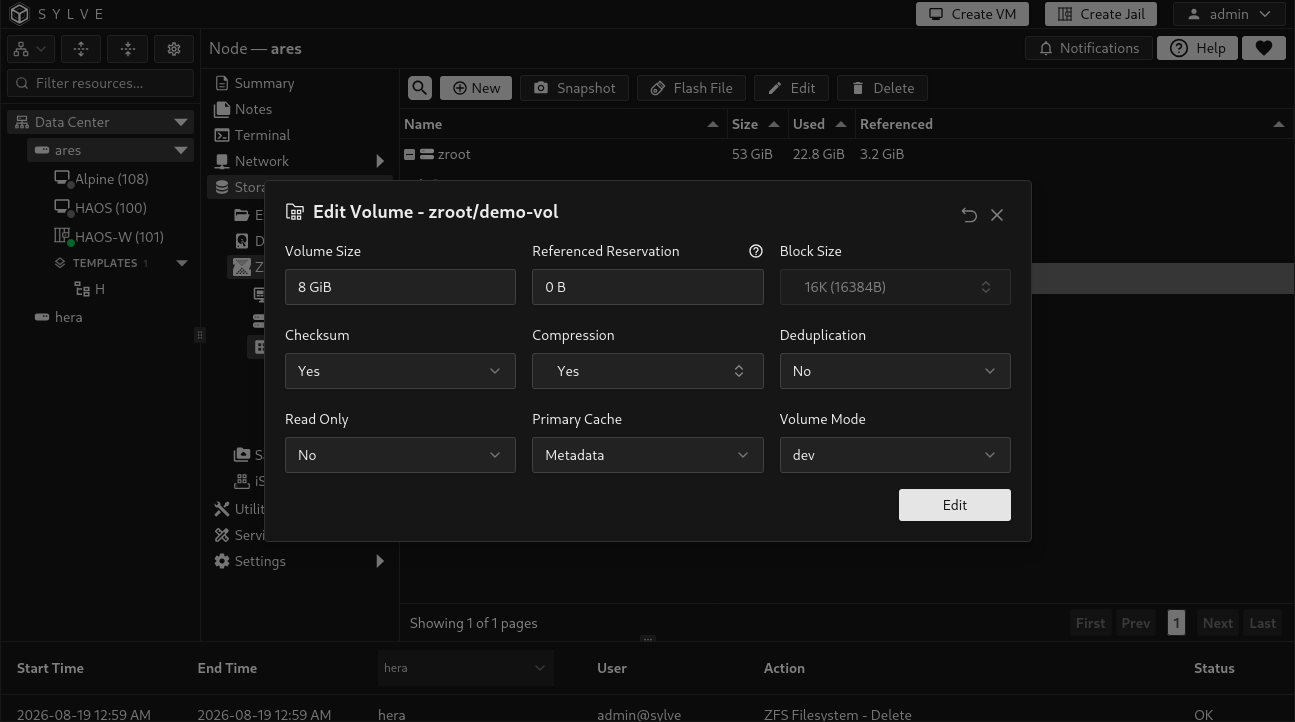Click the Create Jail button
Viewport: 1295px width, 722px height.
click(x=1101, y=14)
